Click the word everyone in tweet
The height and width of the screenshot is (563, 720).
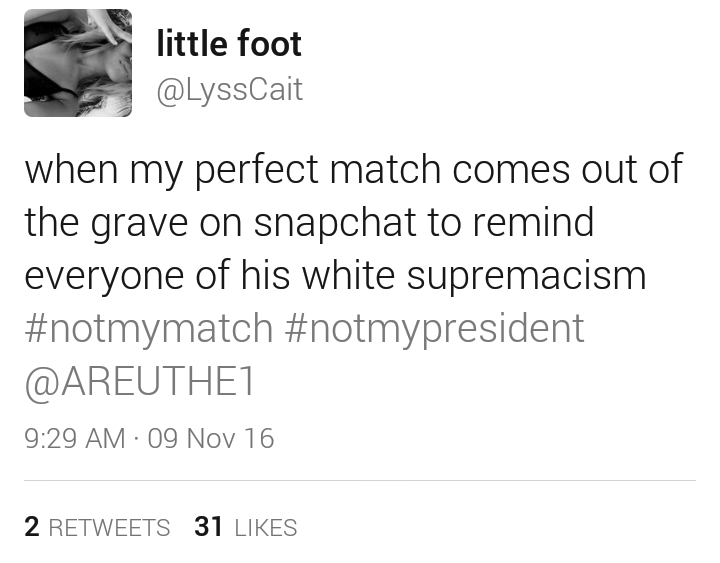pyautogui.click(x=104, y=277)
